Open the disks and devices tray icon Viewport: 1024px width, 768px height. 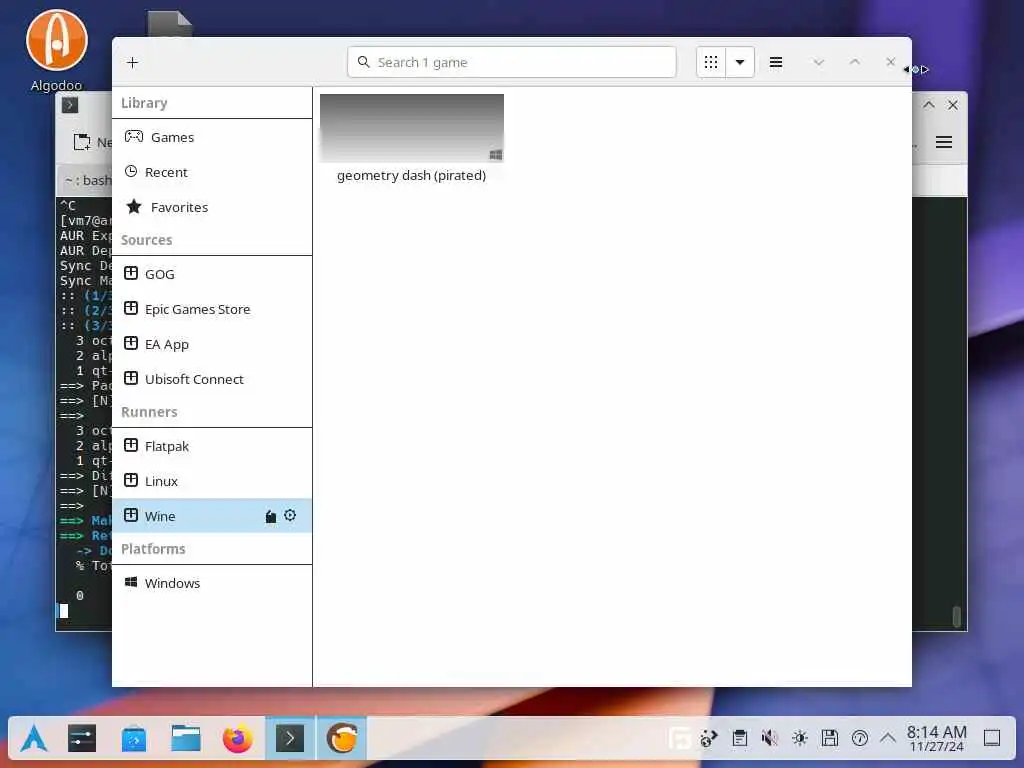click(x=830, y=739)
